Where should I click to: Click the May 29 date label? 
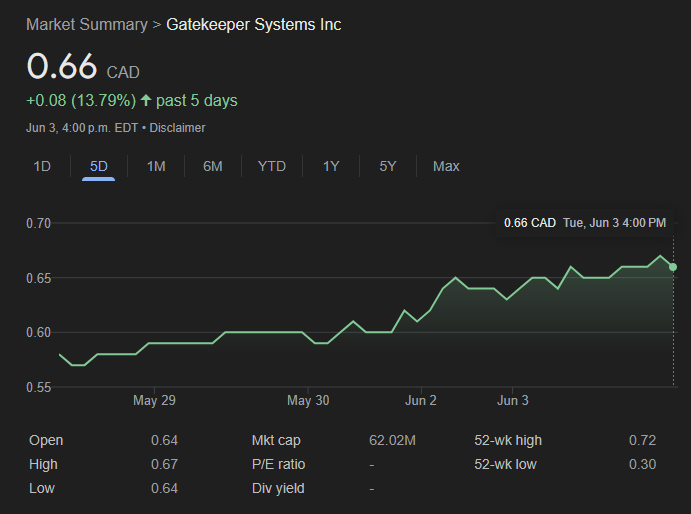click(x=154, y=401)
